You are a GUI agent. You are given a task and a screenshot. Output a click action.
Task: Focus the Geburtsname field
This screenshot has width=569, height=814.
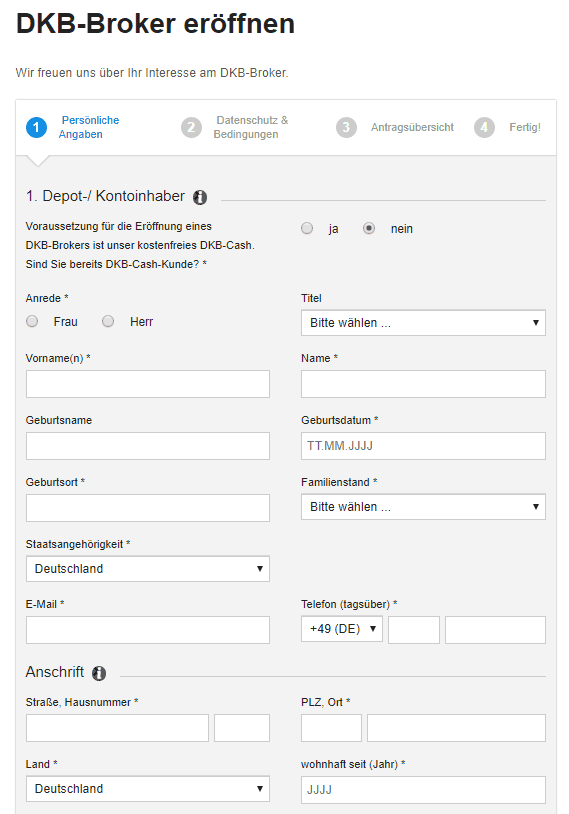point(148,446)
